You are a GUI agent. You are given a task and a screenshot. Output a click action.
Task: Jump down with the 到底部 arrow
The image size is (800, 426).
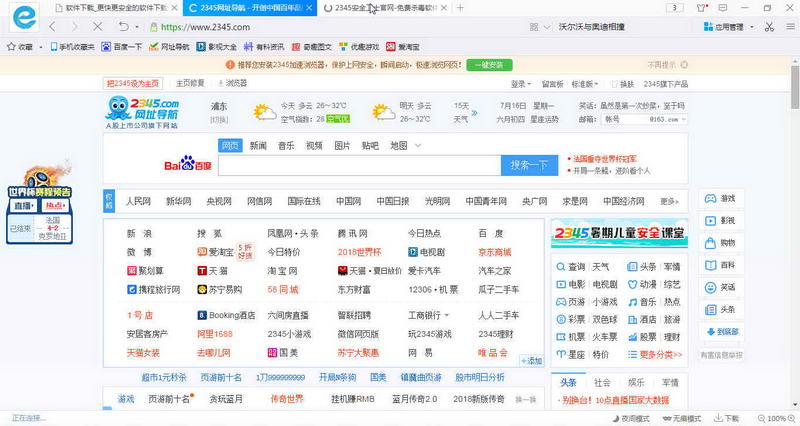coord(722,332)
